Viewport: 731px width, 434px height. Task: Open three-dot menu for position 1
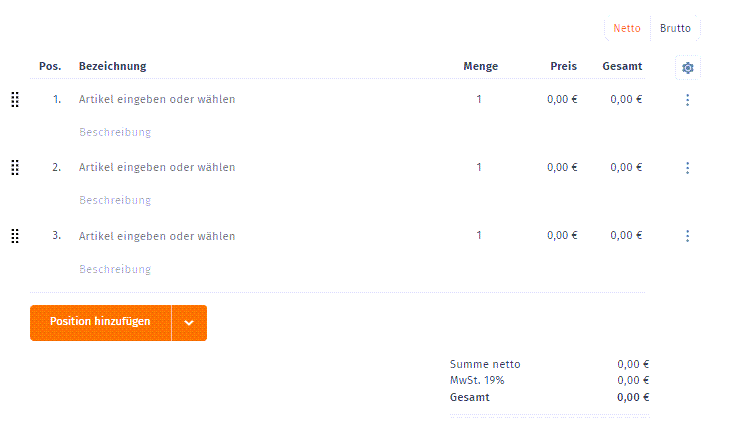(688, 100)
